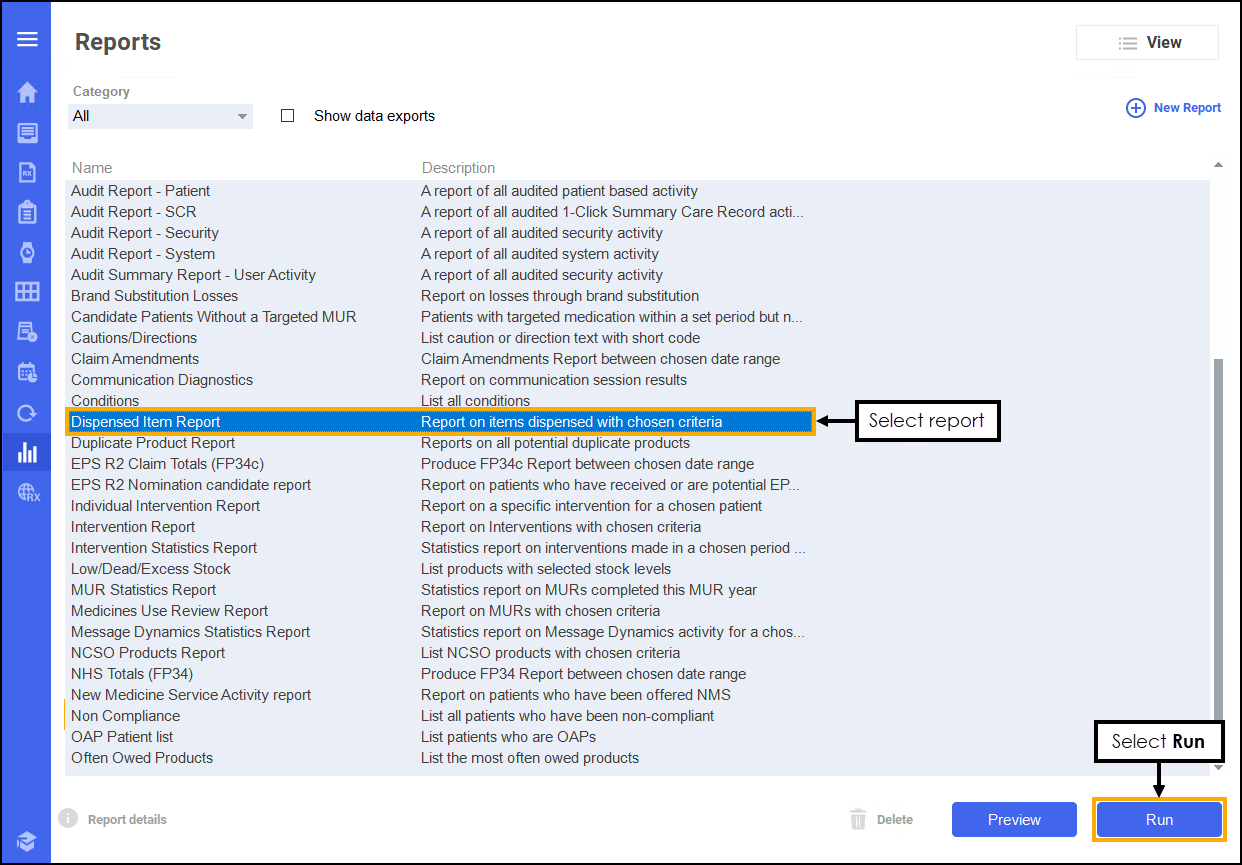1242x865 pixels.
Task: Open the View menu button
Action: [x=1147, y=43]
